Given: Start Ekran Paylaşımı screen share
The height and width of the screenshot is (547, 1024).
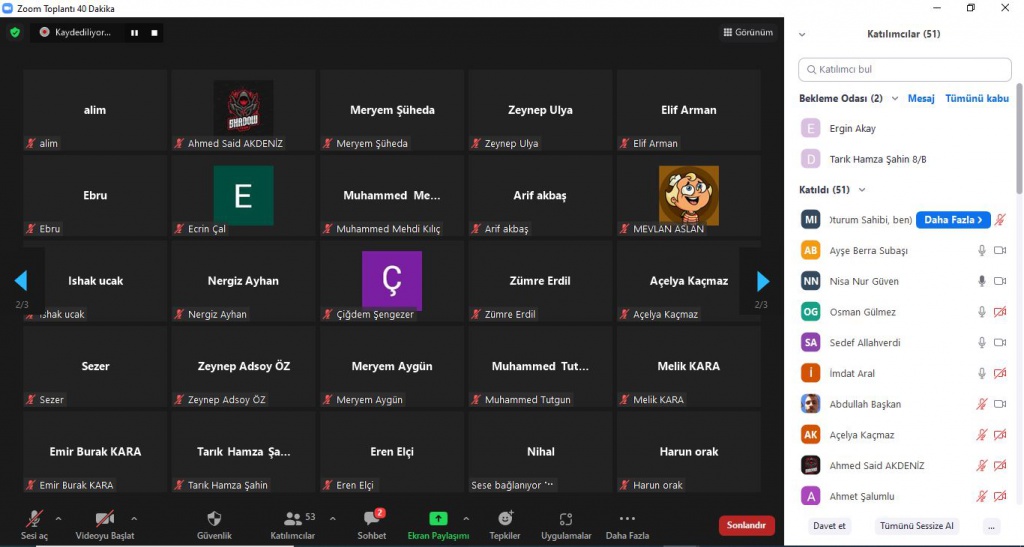Looking at the screenshot, I should [x=438, y=525].
